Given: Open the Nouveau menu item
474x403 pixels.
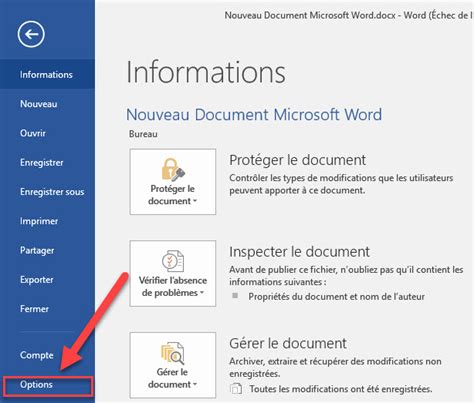Looking at the screenshot, I should click(47, 104).
